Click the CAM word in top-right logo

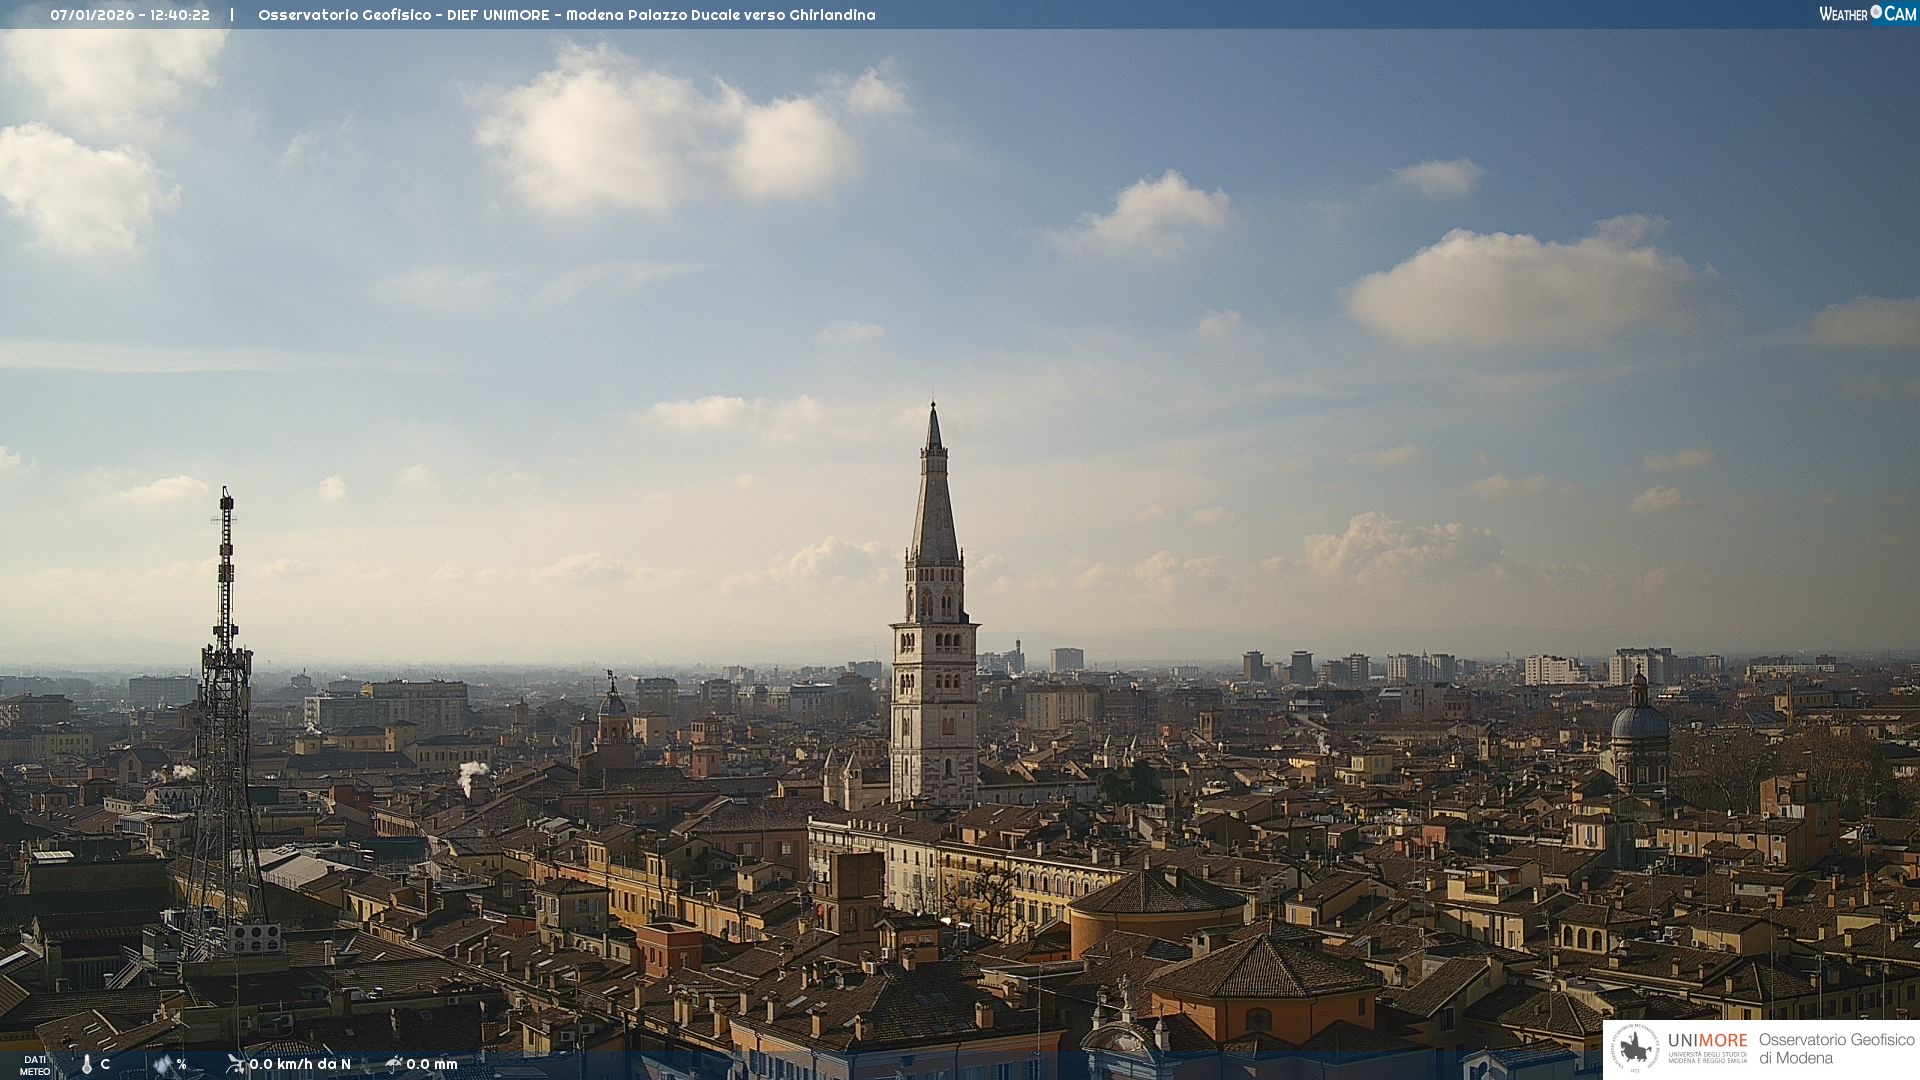pyautogui.click(x=1900, y=13)
